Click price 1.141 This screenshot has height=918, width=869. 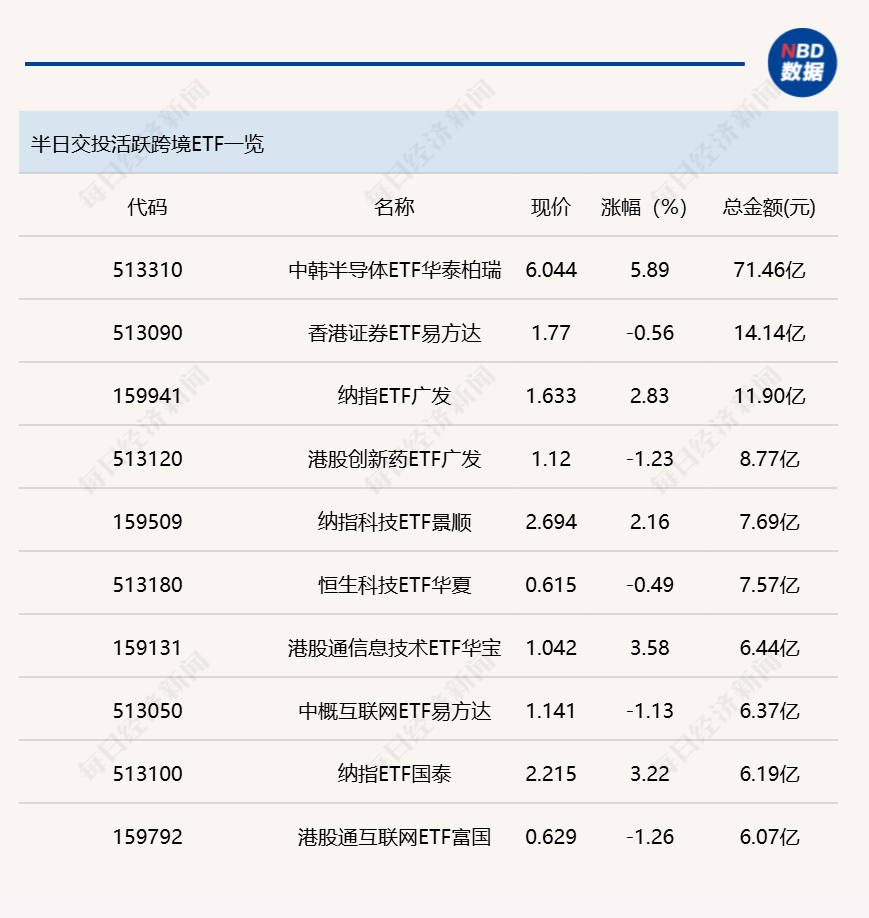coord(551,711)
